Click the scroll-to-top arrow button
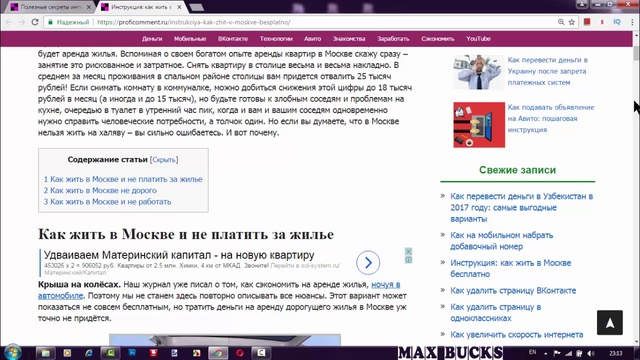The width and height of the screenshot is (640, 360). click(610, 322)
